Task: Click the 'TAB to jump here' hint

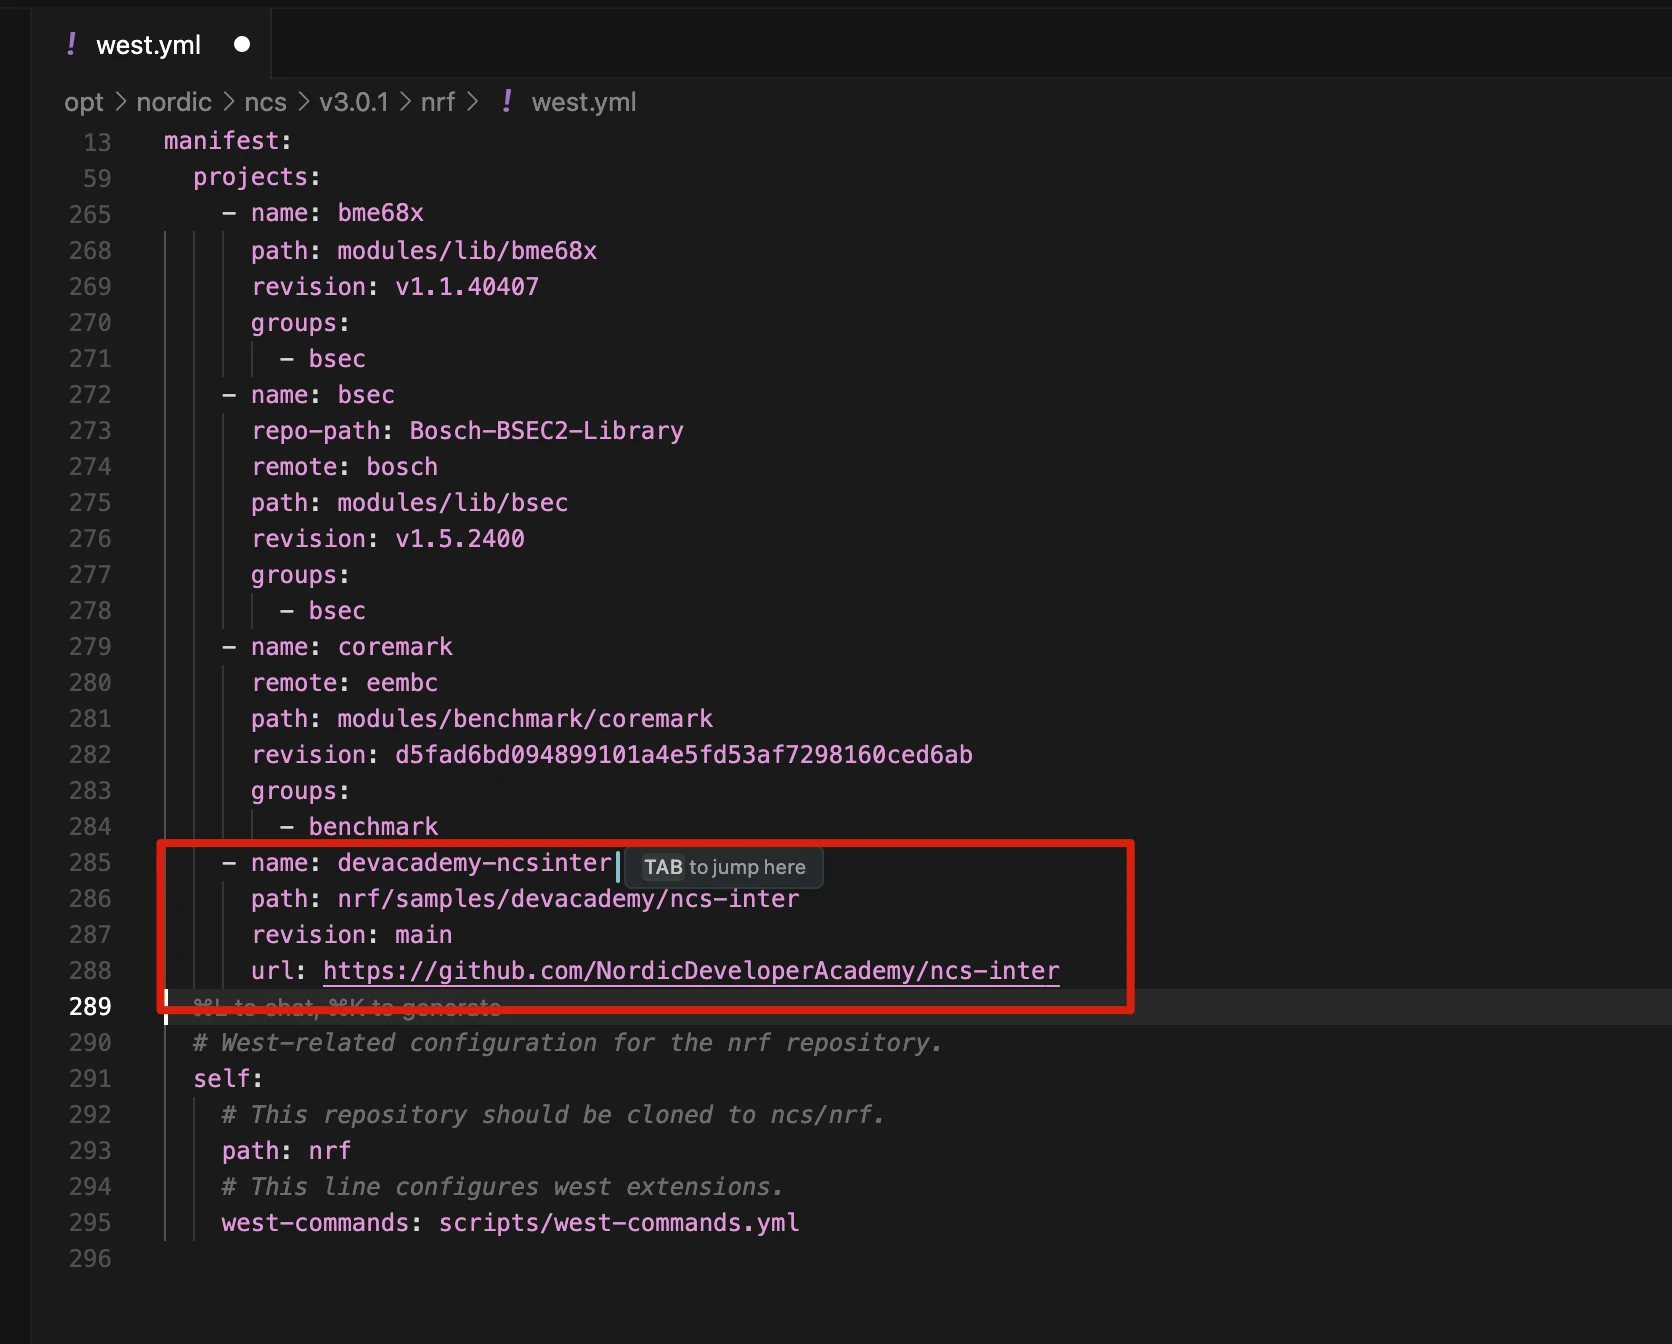Action: click(723, 867)
